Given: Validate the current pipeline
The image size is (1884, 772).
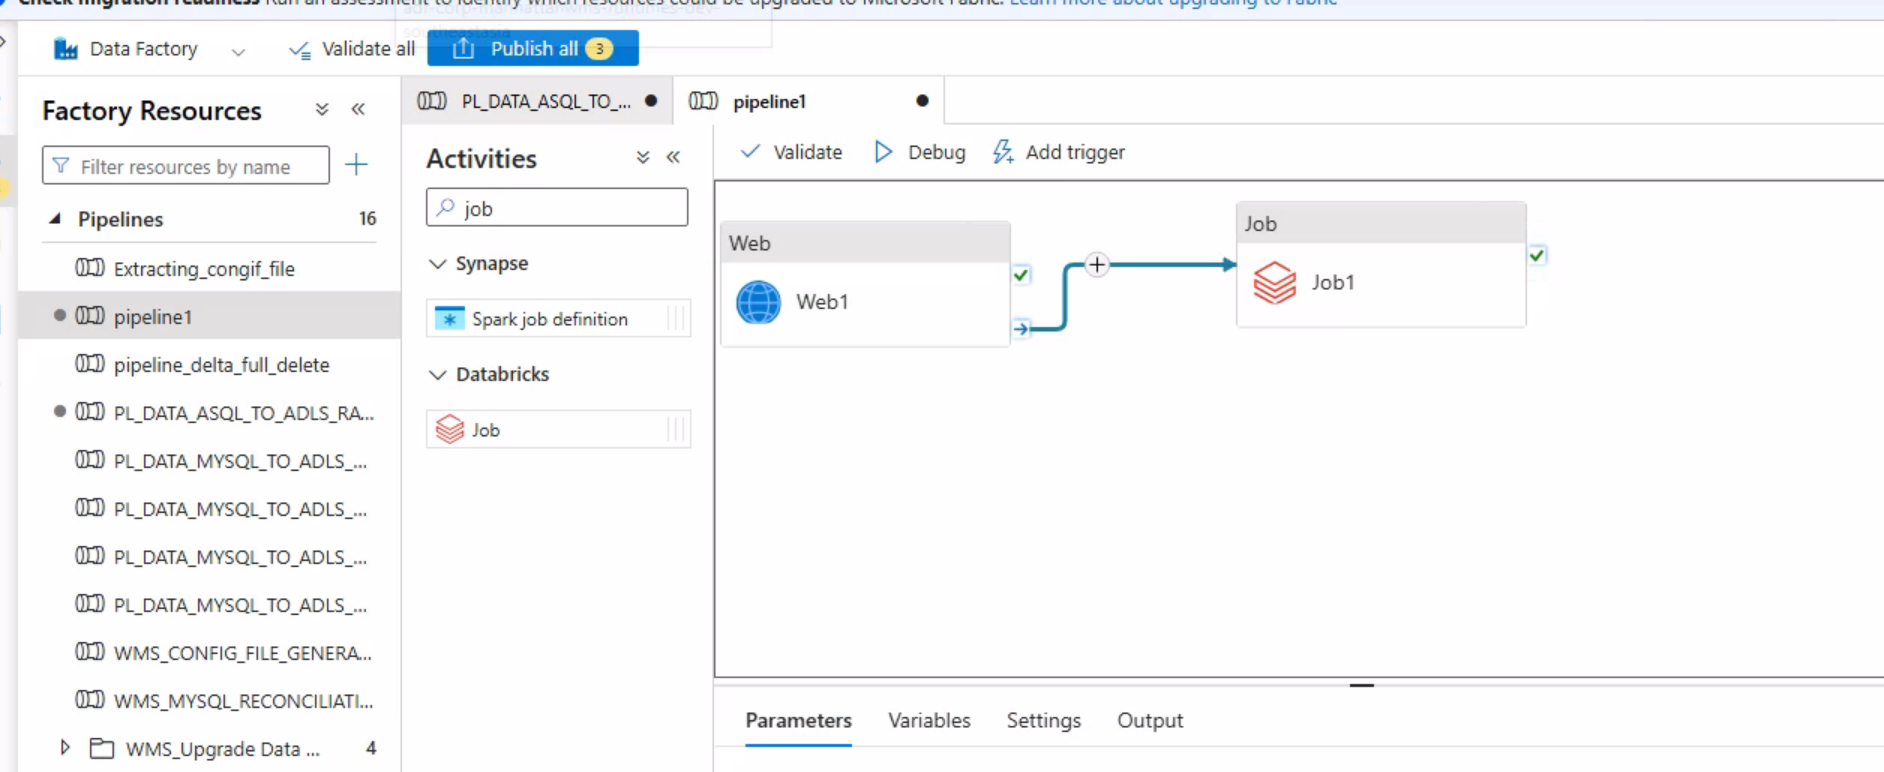Looking at the screenshot, I should point(791,152).
